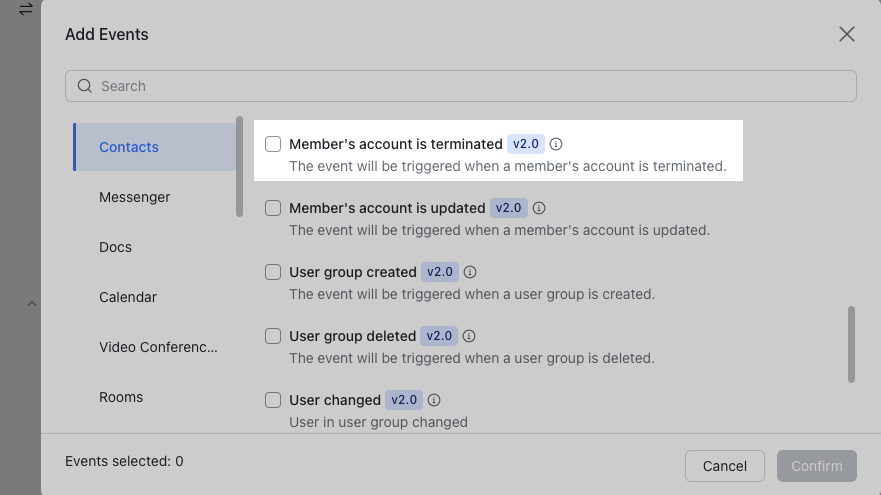Viewport: 881px width, 495px height.
Task: Click v2.0 badge on account updated event
Action: pos(508,208)
